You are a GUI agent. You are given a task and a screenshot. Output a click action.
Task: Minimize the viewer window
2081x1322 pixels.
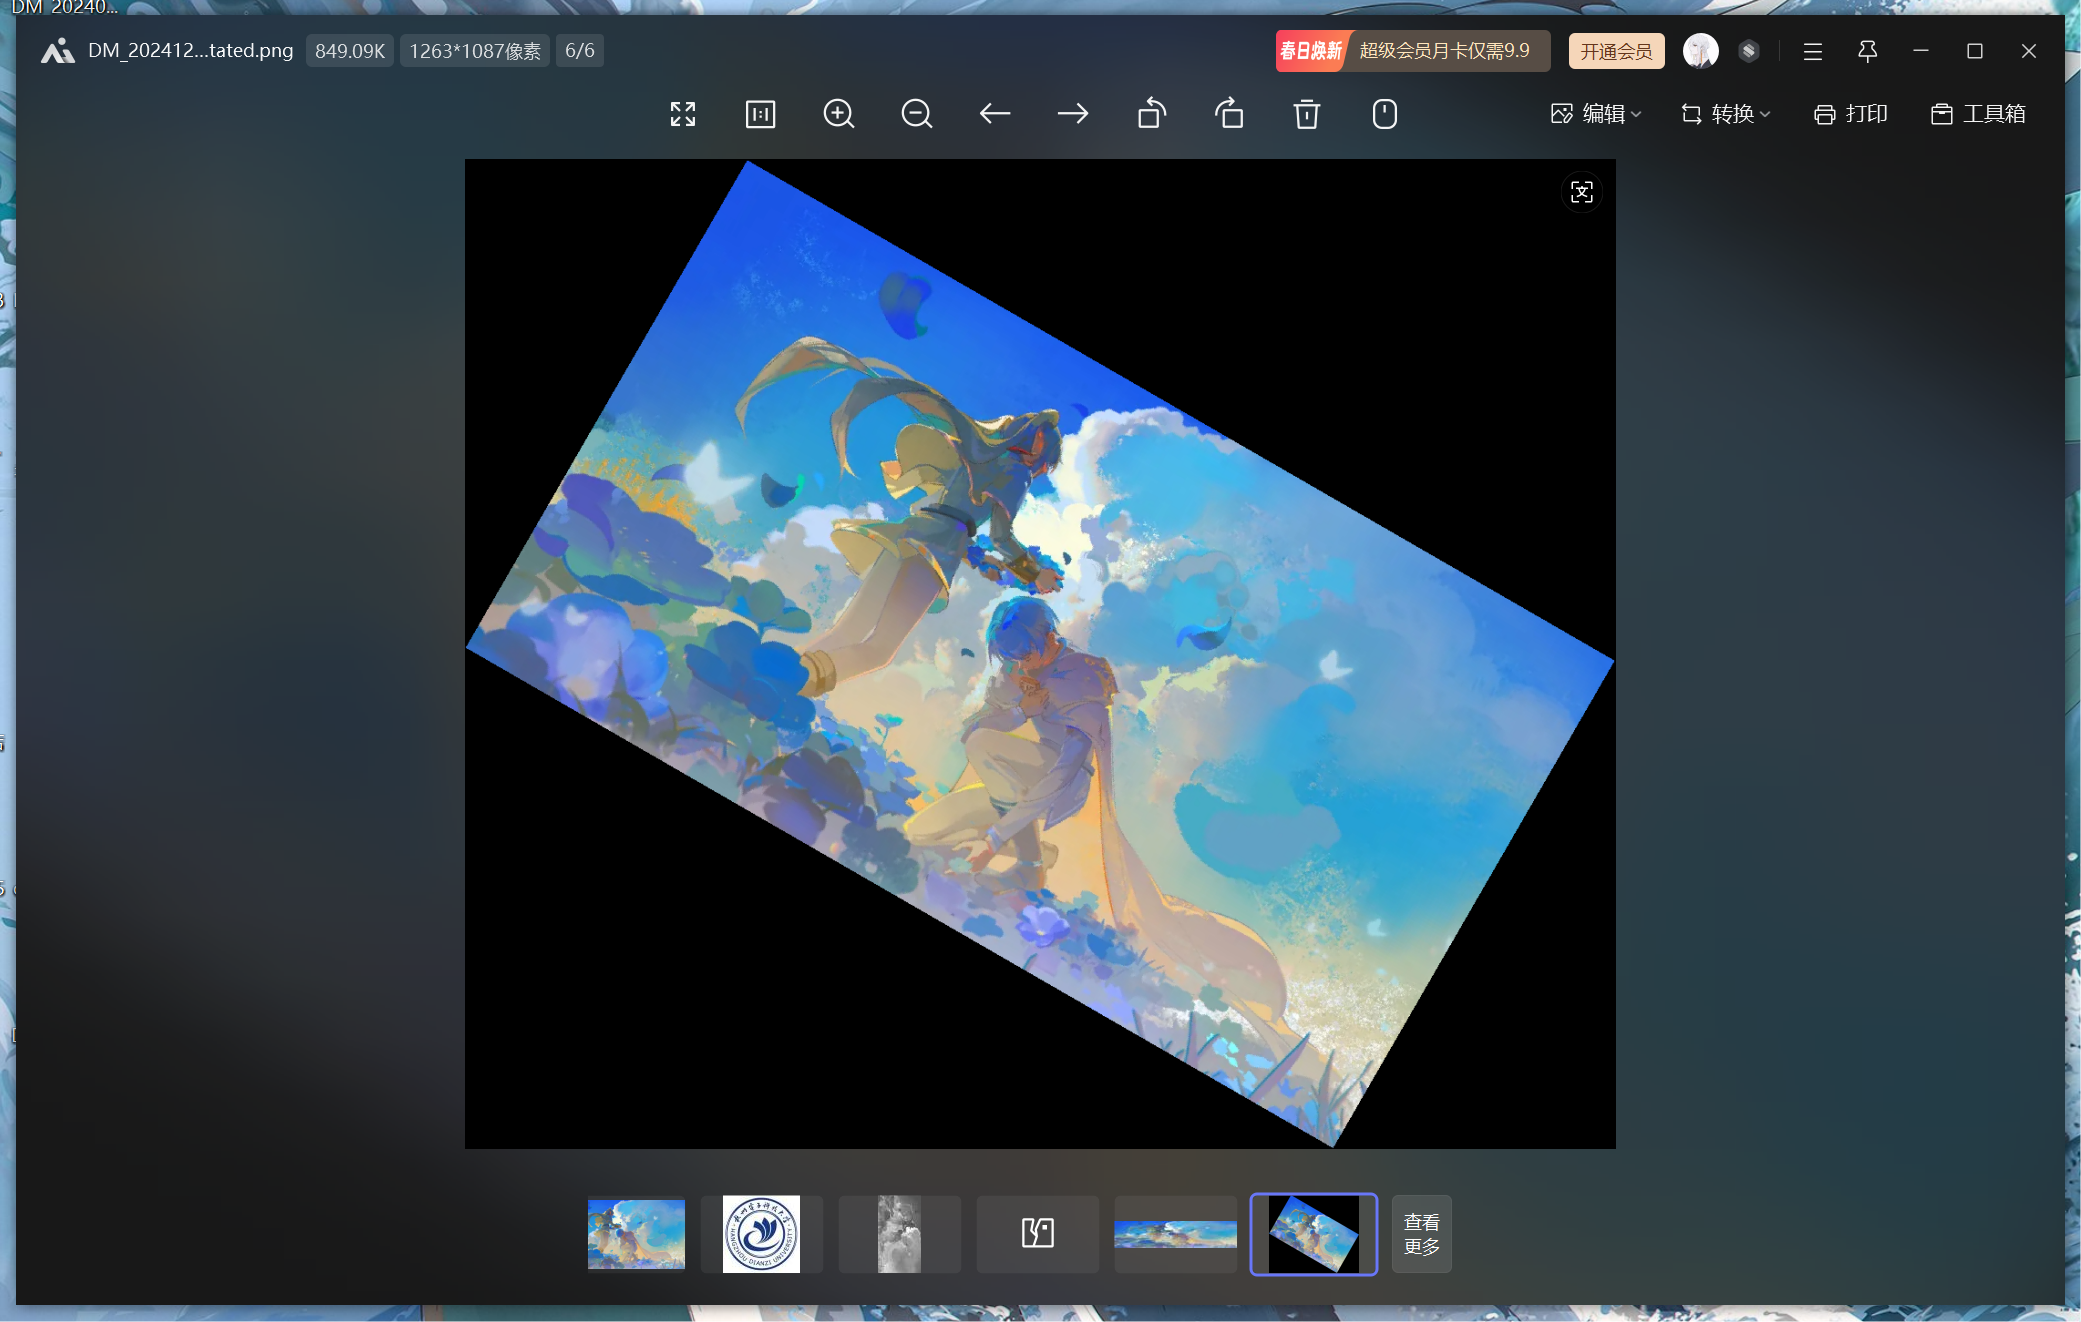(x=1921, y=51)
